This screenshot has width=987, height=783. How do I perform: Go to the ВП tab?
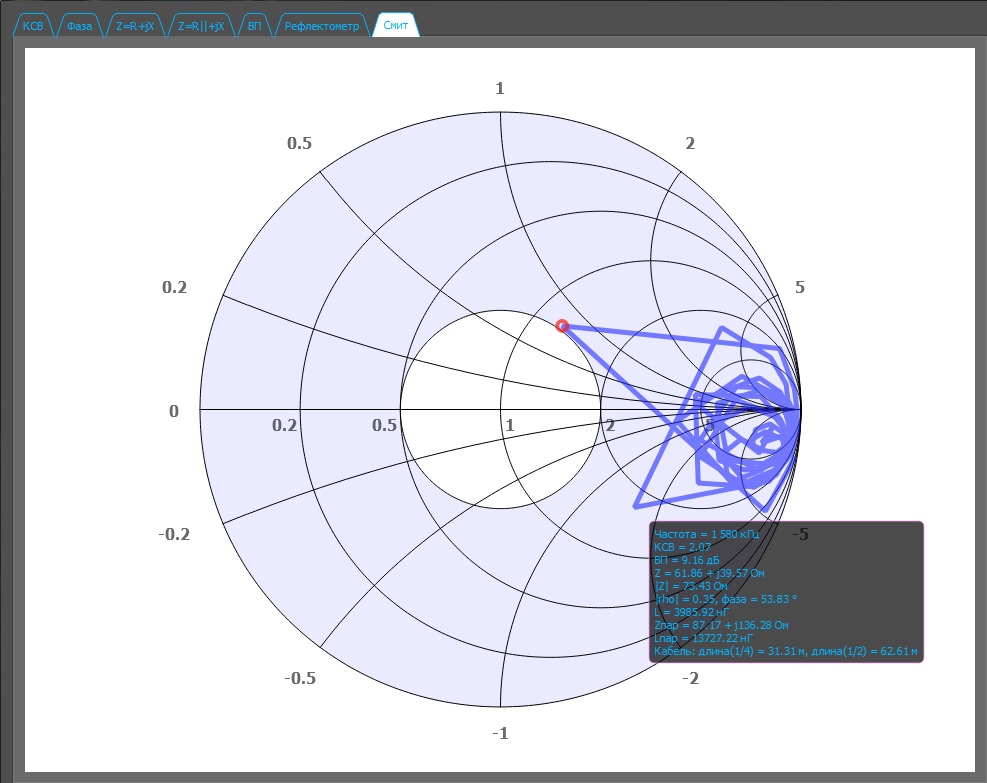(255, 27)
